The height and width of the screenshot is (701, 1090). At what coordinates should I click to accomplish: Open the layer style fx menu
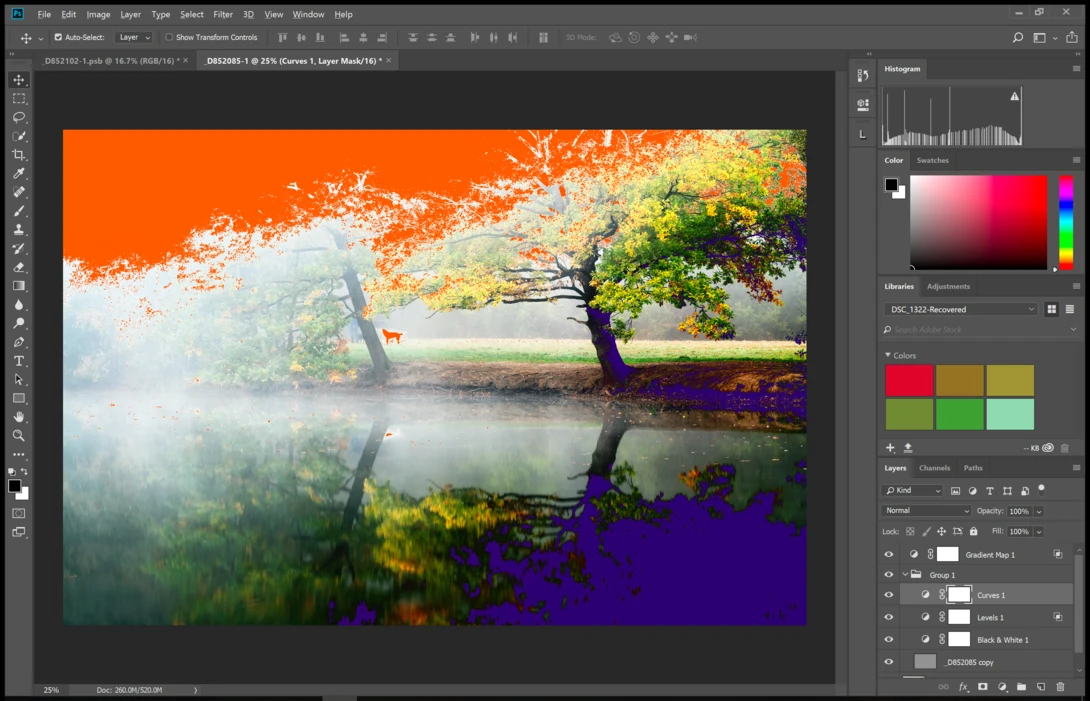pyautogui.click(x=963, y=687)
